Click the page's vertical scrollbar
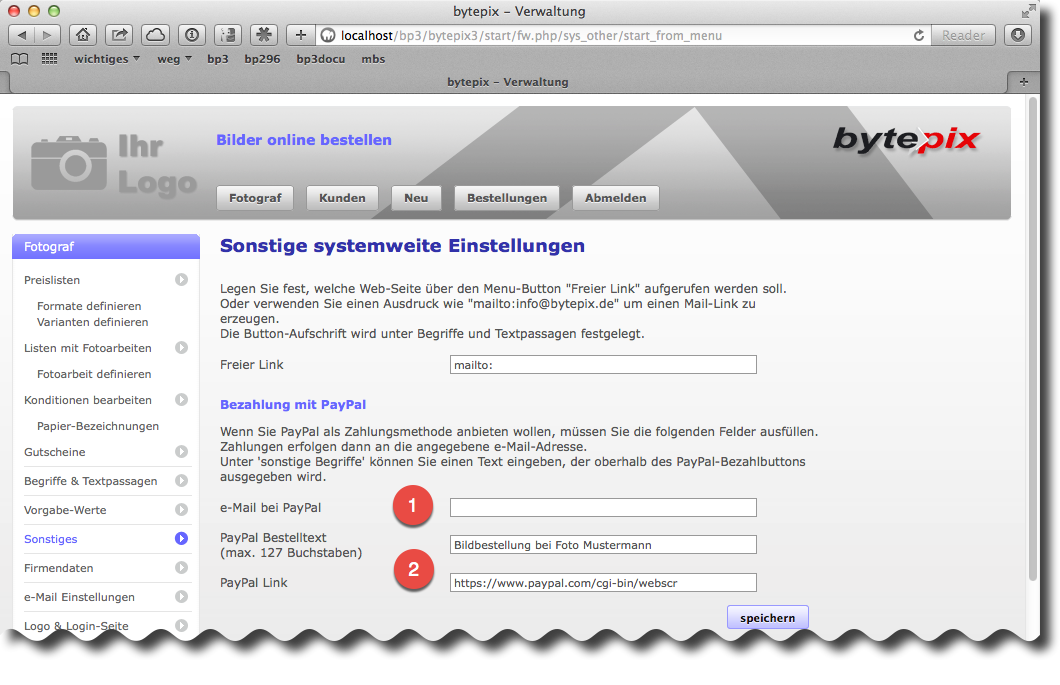The height and width of the screenshot is (685, 1060). [1032, 338]
